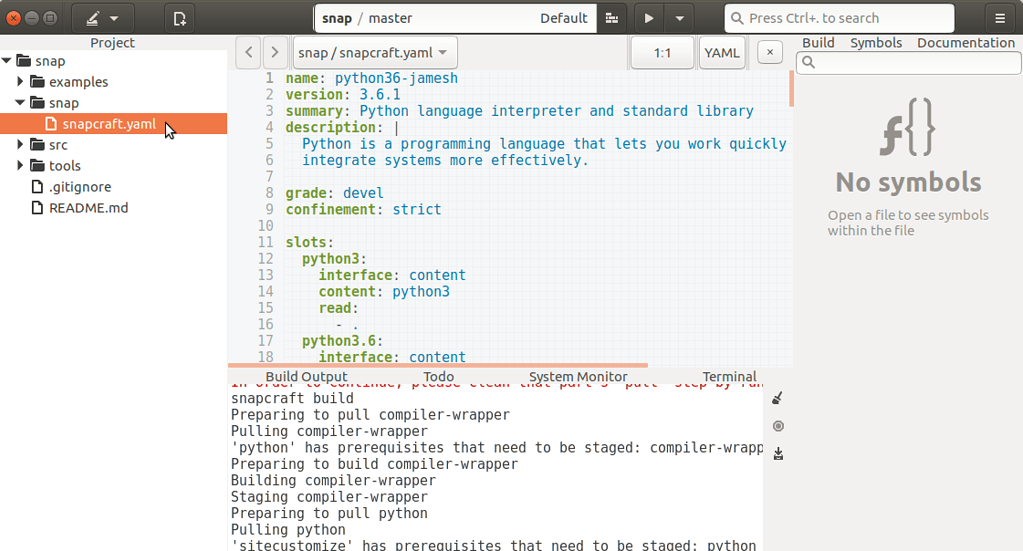Open the run options dropdown arrow

(680, 18)
